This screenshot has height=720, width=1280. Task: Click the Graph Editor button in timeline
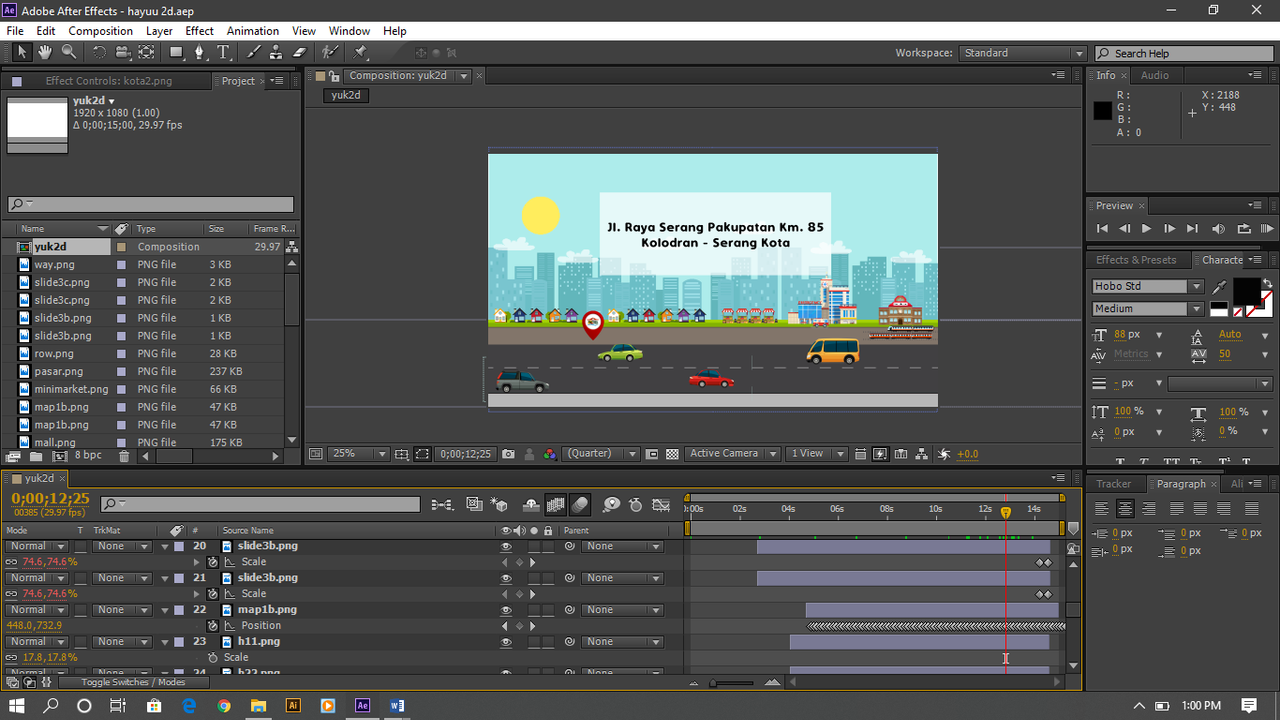661,505
